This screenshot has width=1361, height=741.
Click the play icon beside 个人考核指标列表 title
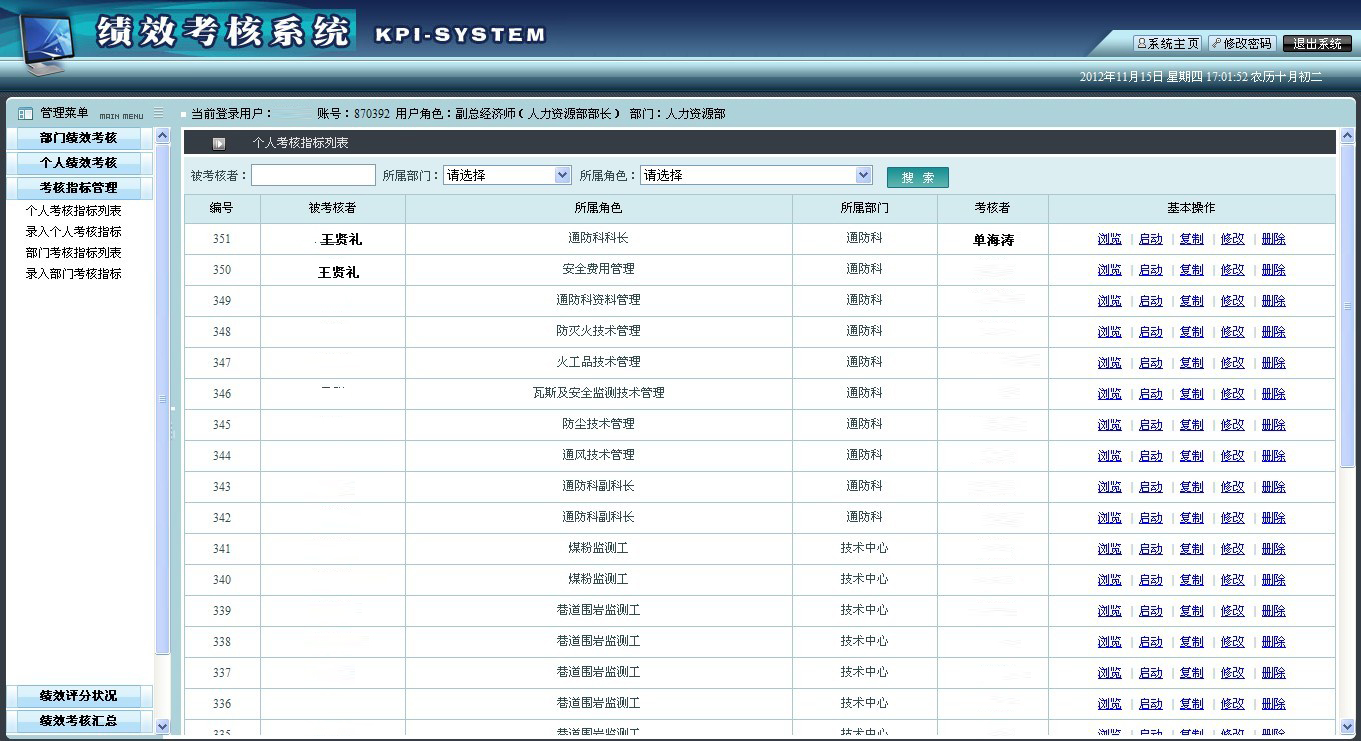[219, 144]
